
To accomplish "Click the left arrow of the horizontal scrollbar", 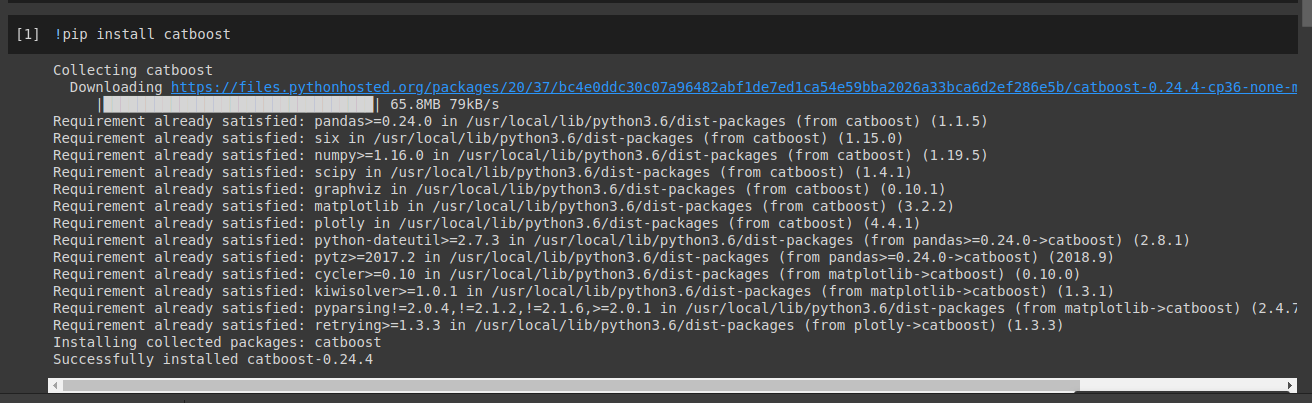I will point(53,385).
